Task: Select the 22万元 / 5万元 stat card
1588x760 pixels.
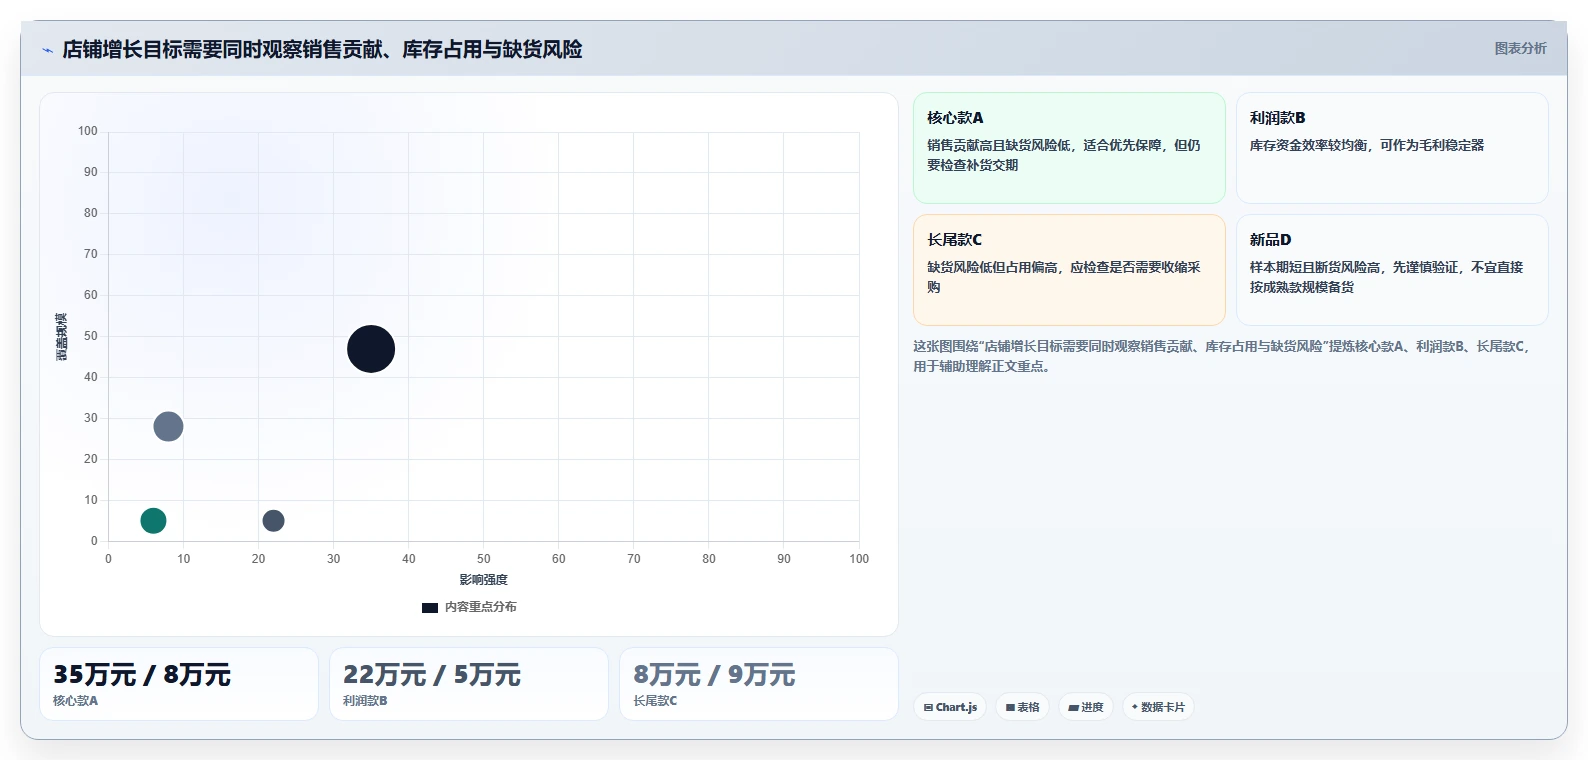Action: click(469, 684)
